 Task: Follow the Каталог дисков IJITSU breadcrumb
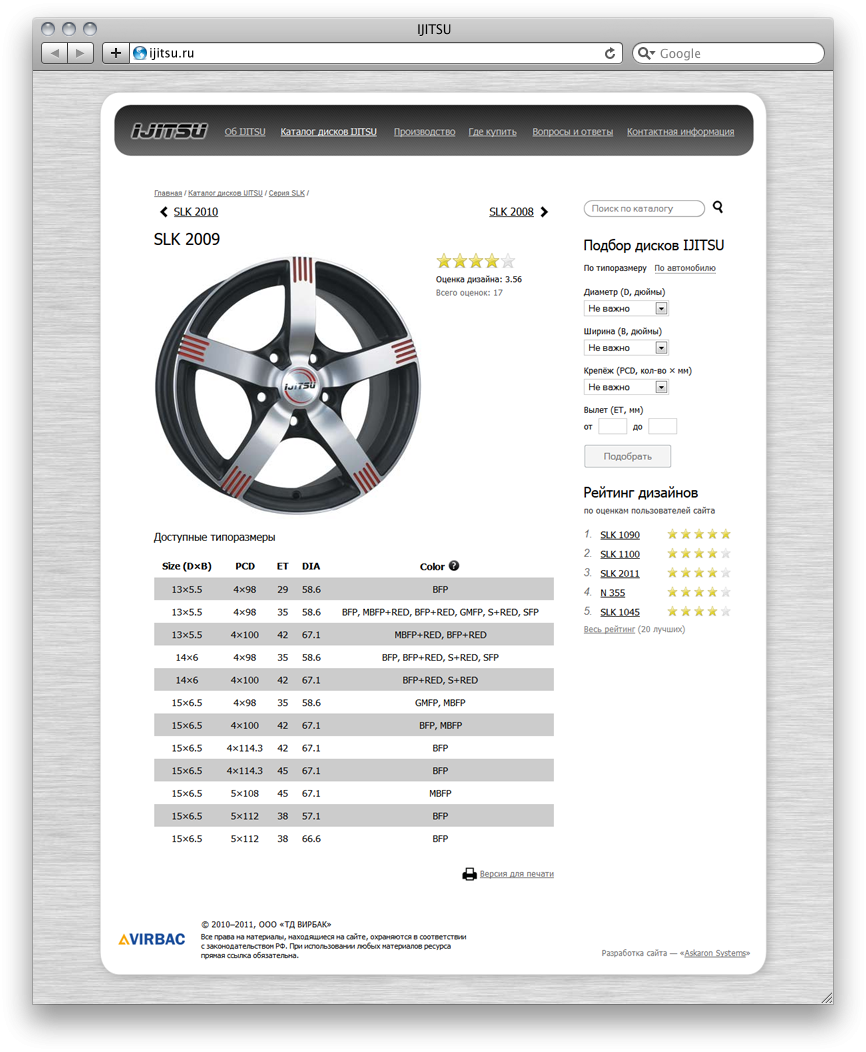click(x=225, y=193)
